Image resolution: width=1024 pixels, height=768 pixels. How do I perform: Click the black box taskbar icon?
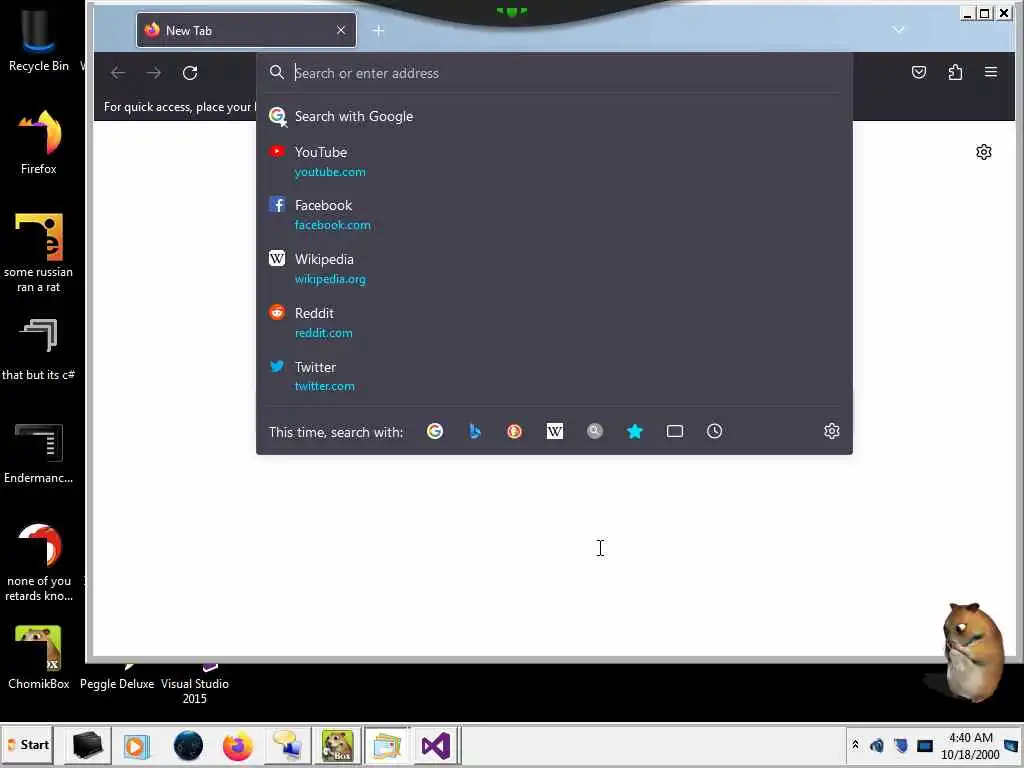(x=88, y=746)
